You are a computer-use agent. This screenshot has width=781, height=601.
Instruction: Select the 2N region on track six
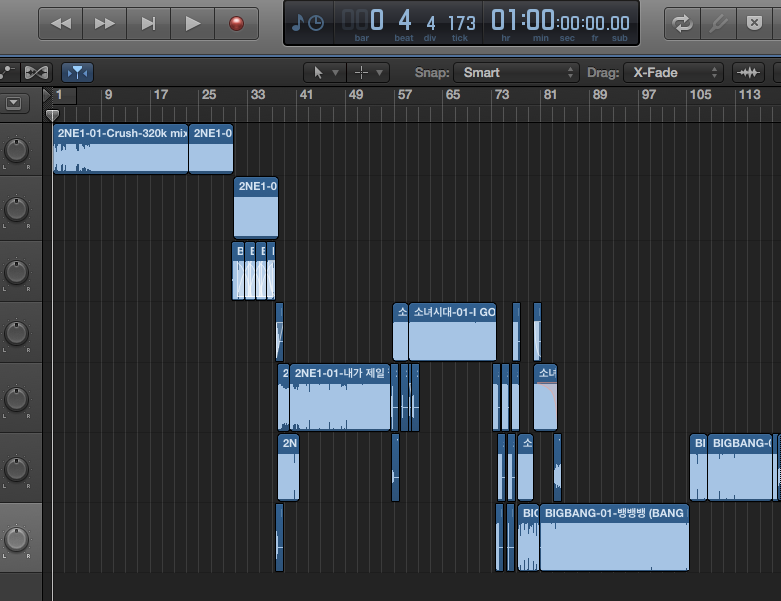pos(288,467)
